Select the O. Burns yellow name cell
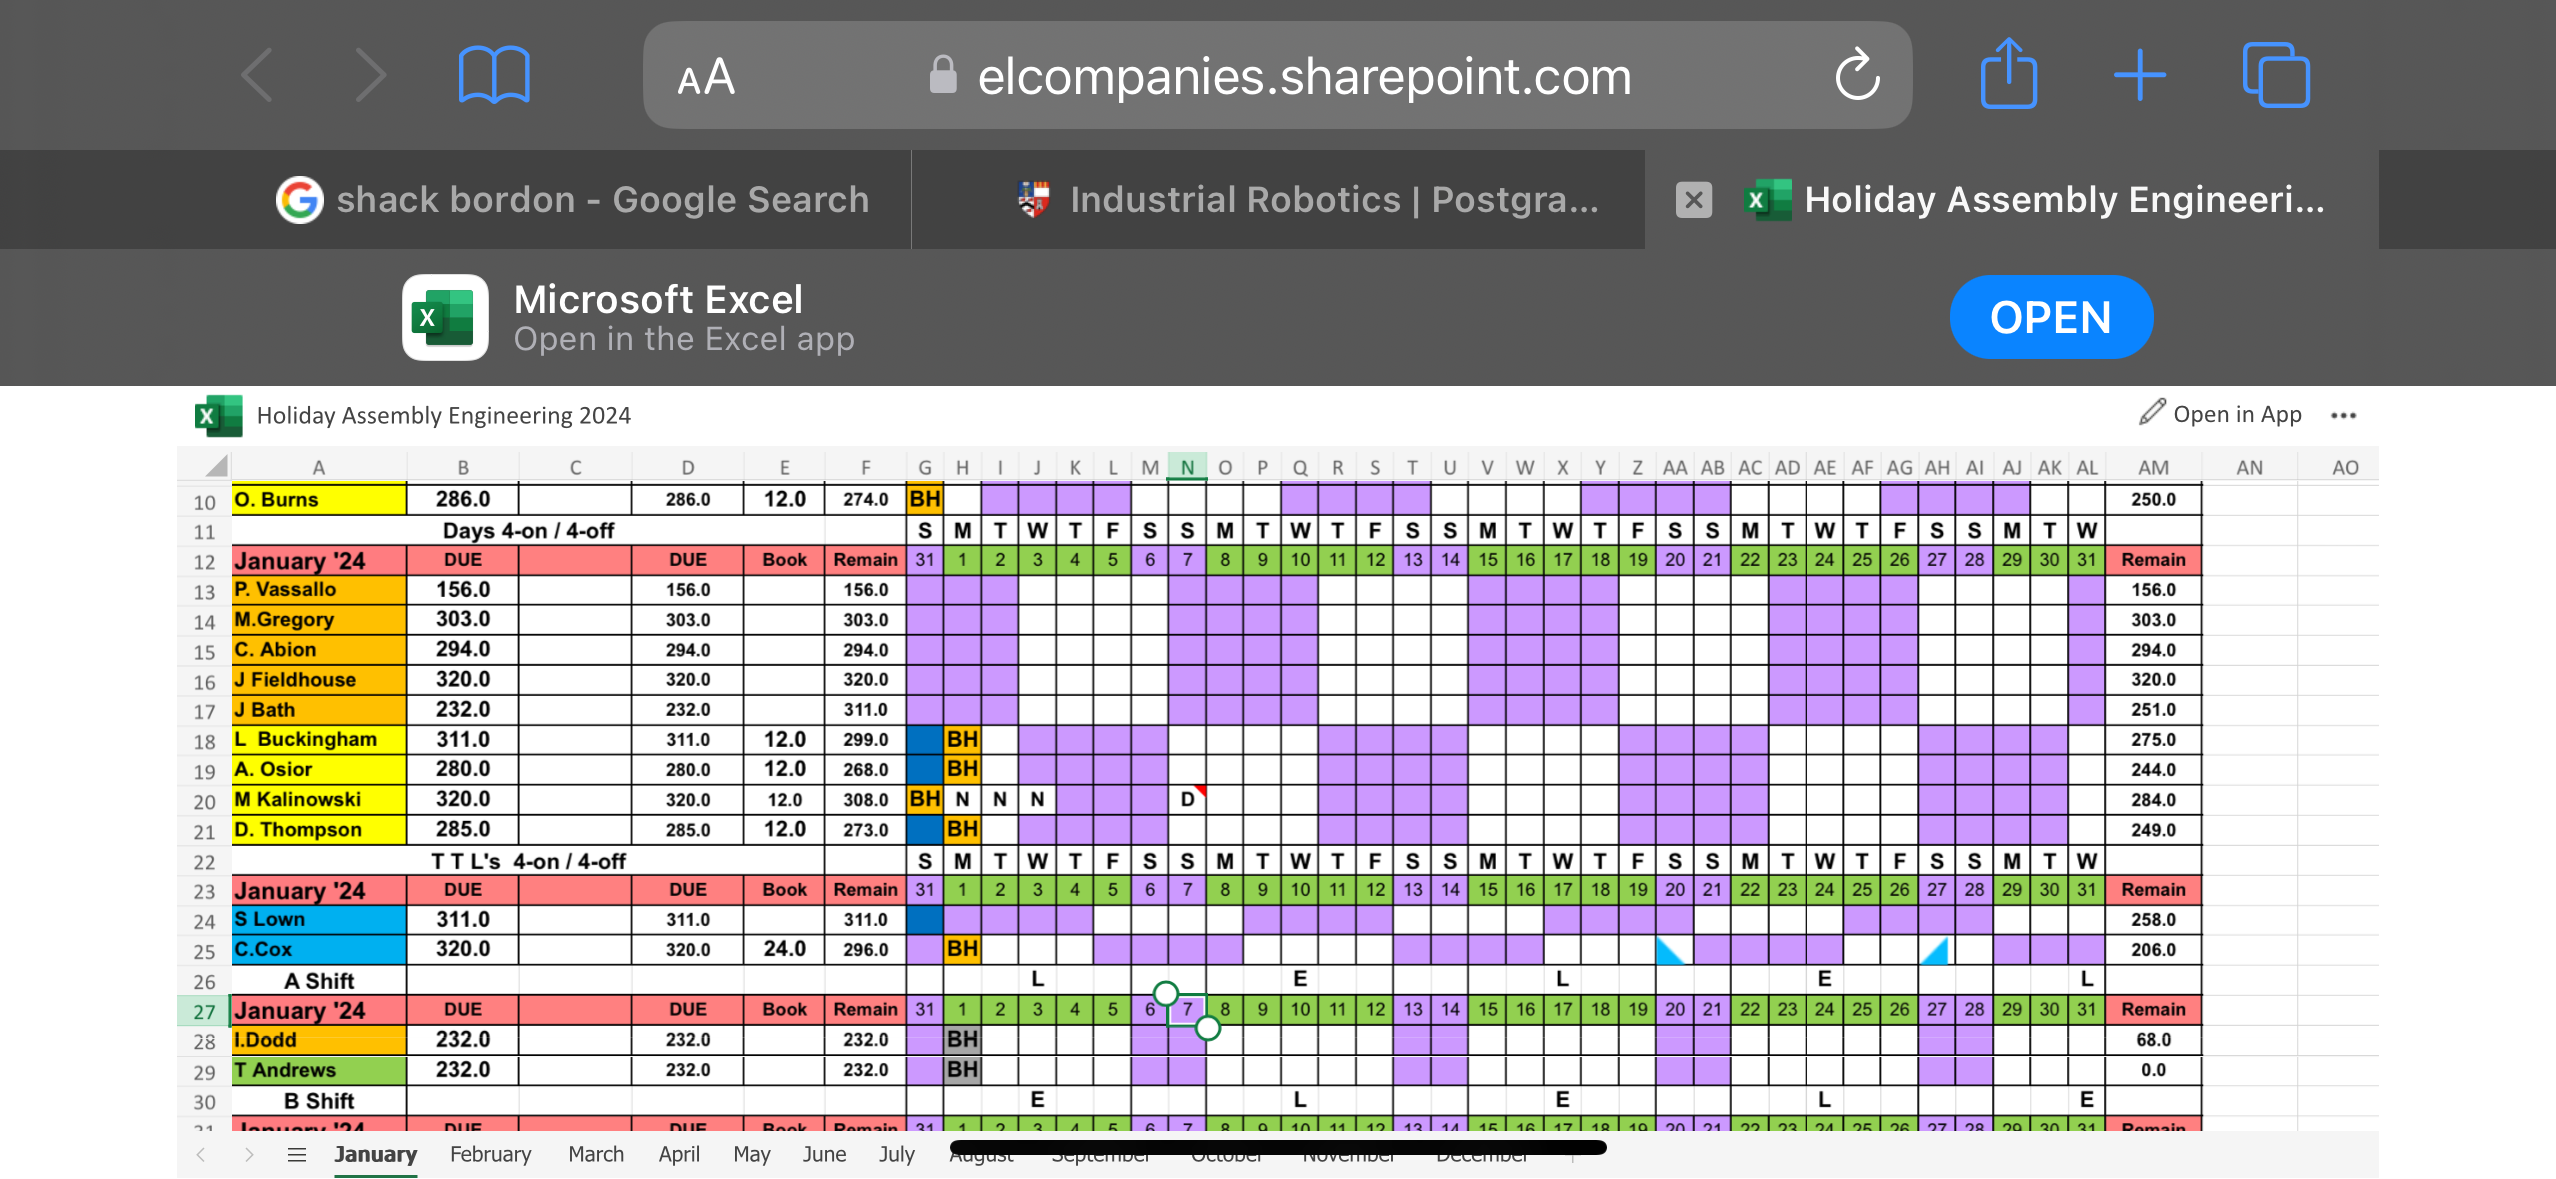The image size is (2556, 1179). [x=318, y=499]
